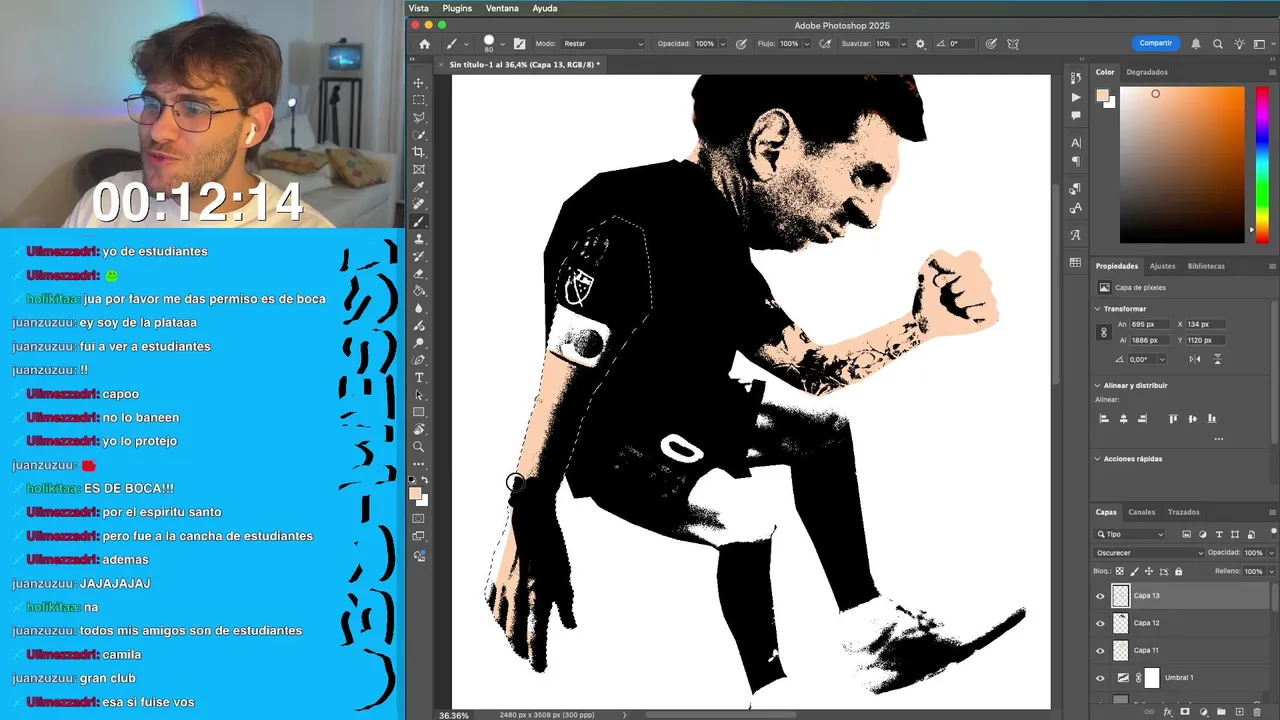
Task: Select the Pen tool
Action: [419, 360]
